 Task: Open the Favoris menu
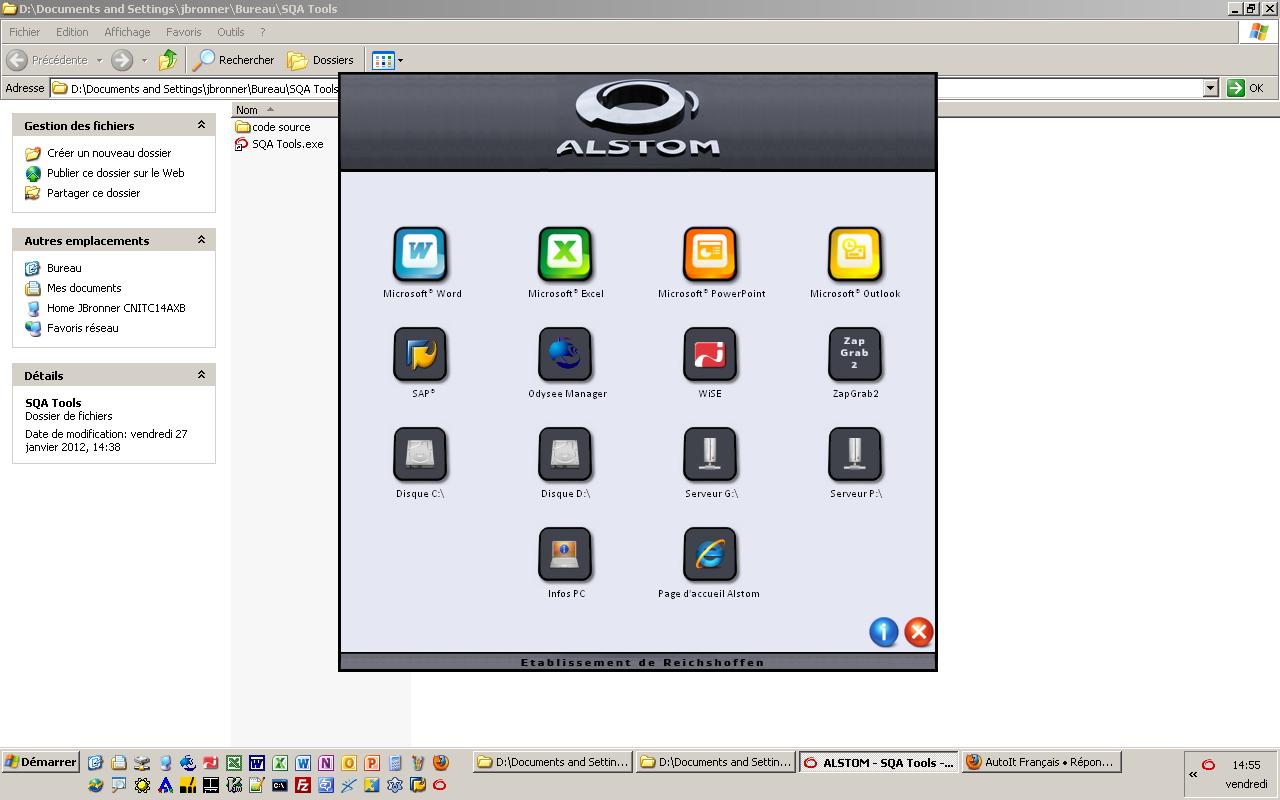(184, 32)
